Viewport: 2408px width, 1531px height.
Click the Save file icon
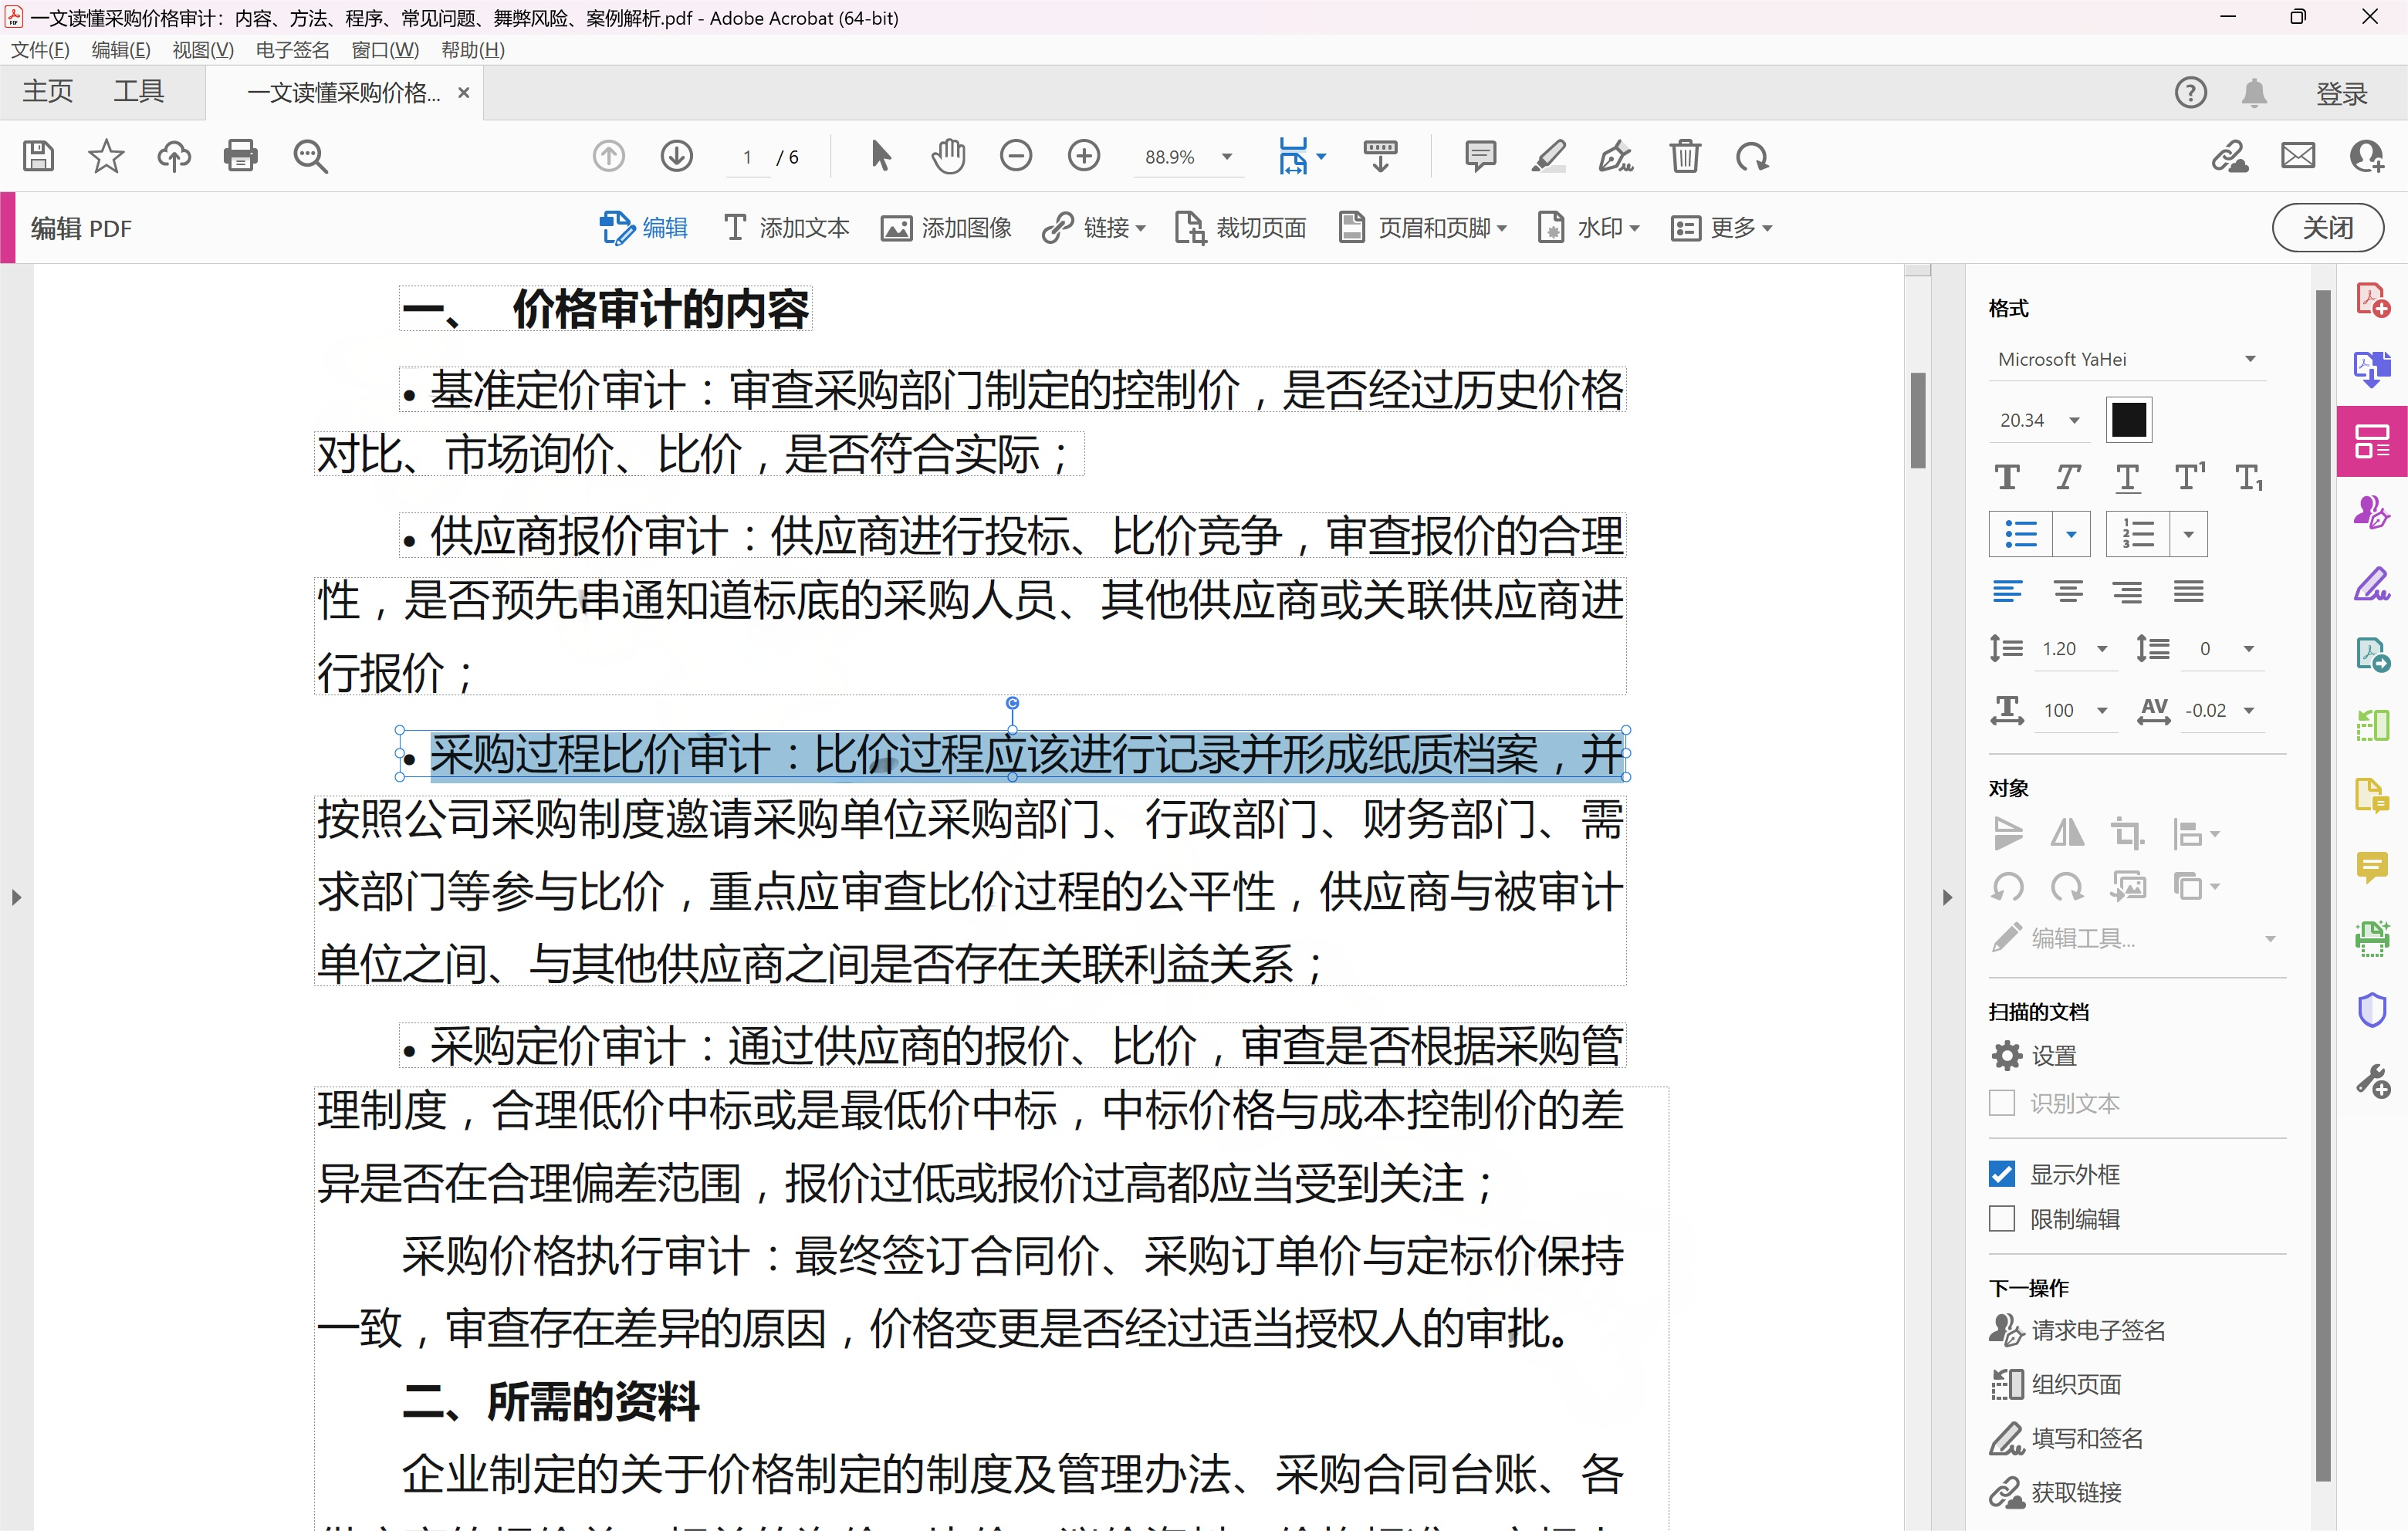point(38,156)
